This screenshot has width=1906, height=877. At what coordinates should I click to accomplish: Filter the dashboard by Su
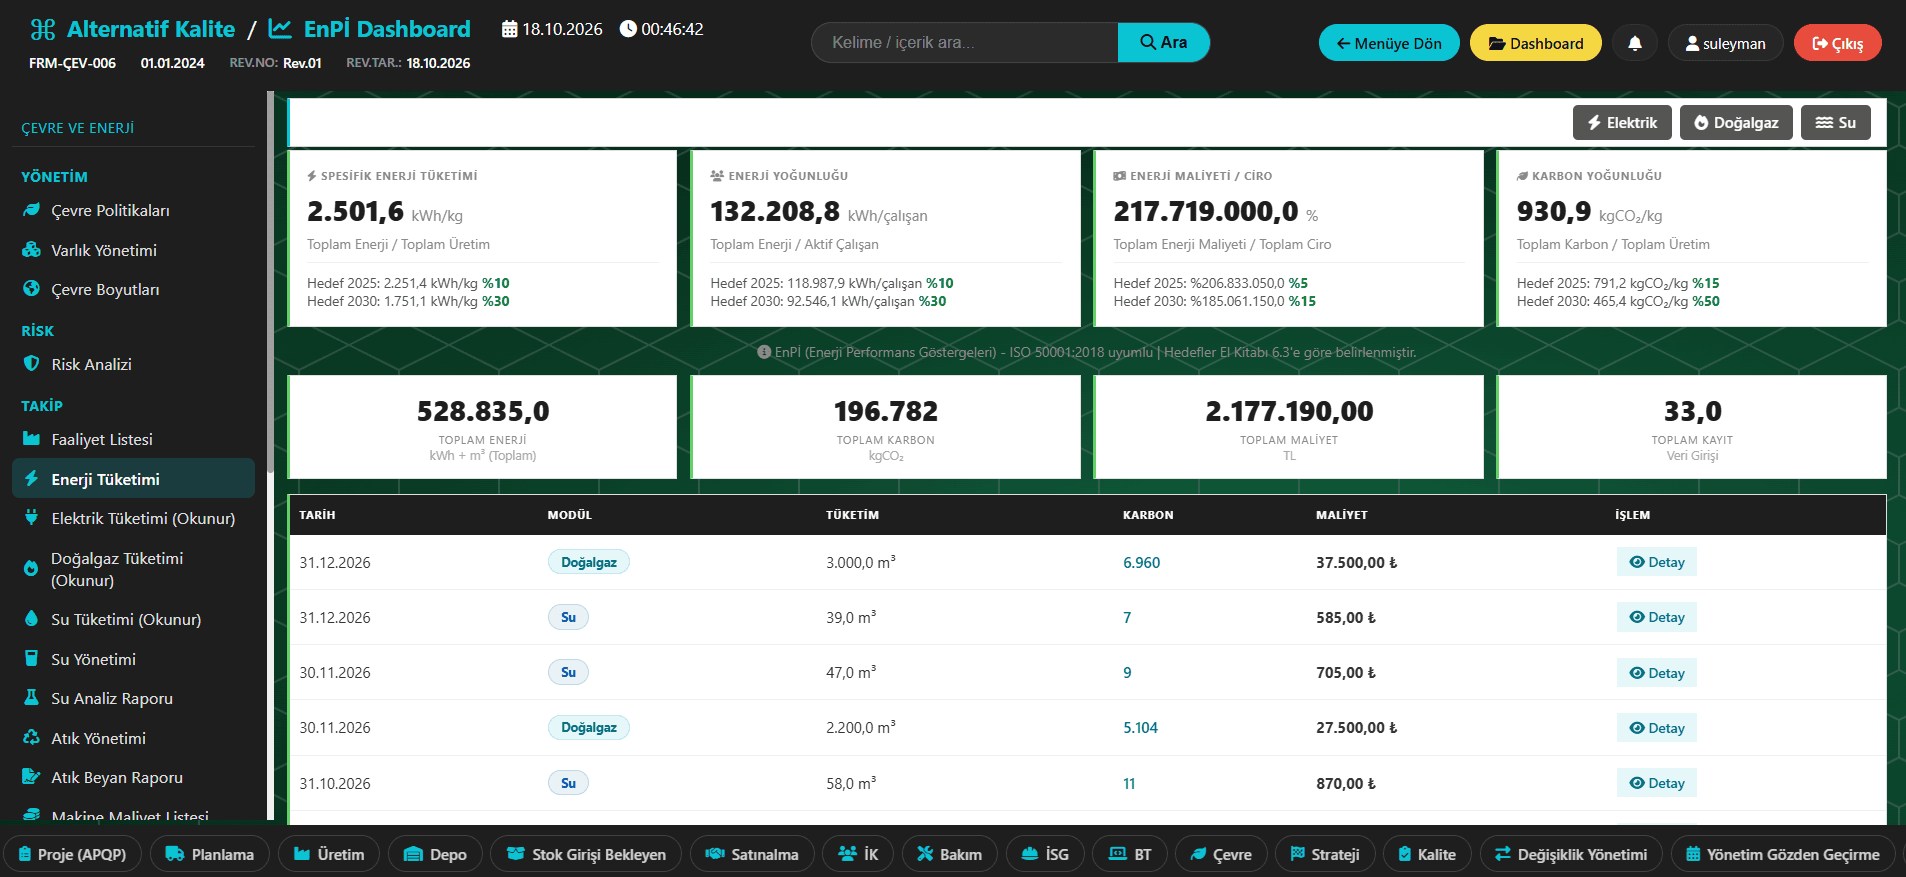(1836, 123)
